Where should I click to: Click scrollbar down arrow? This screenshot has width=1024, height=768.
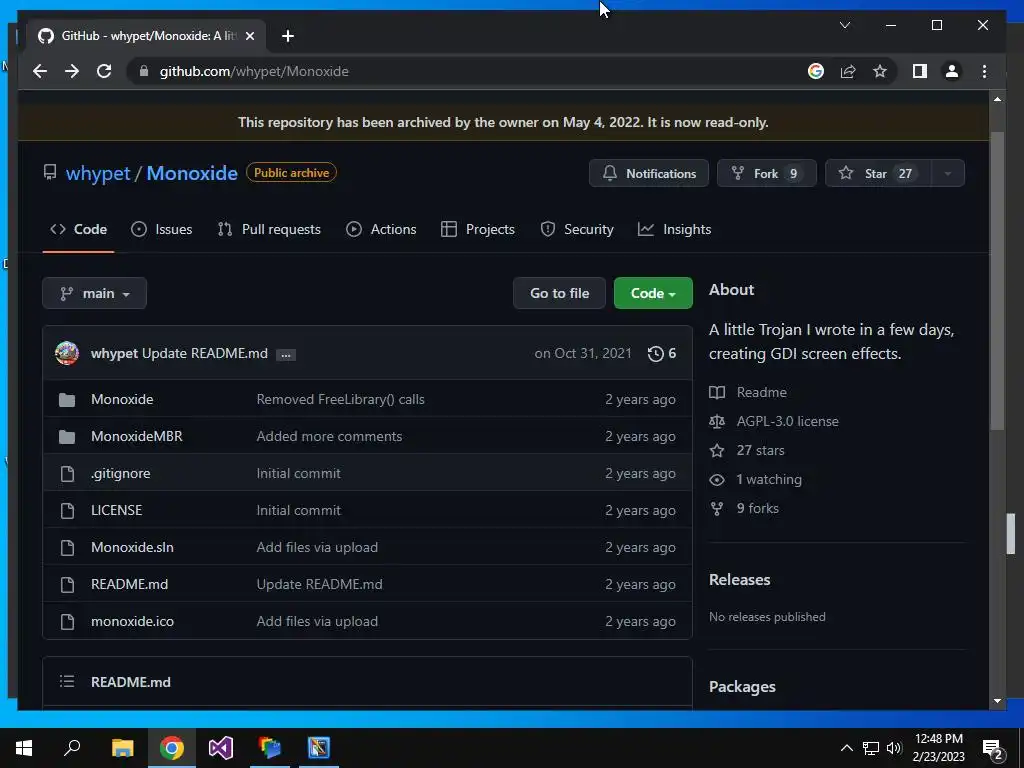(x=997, y=701)
